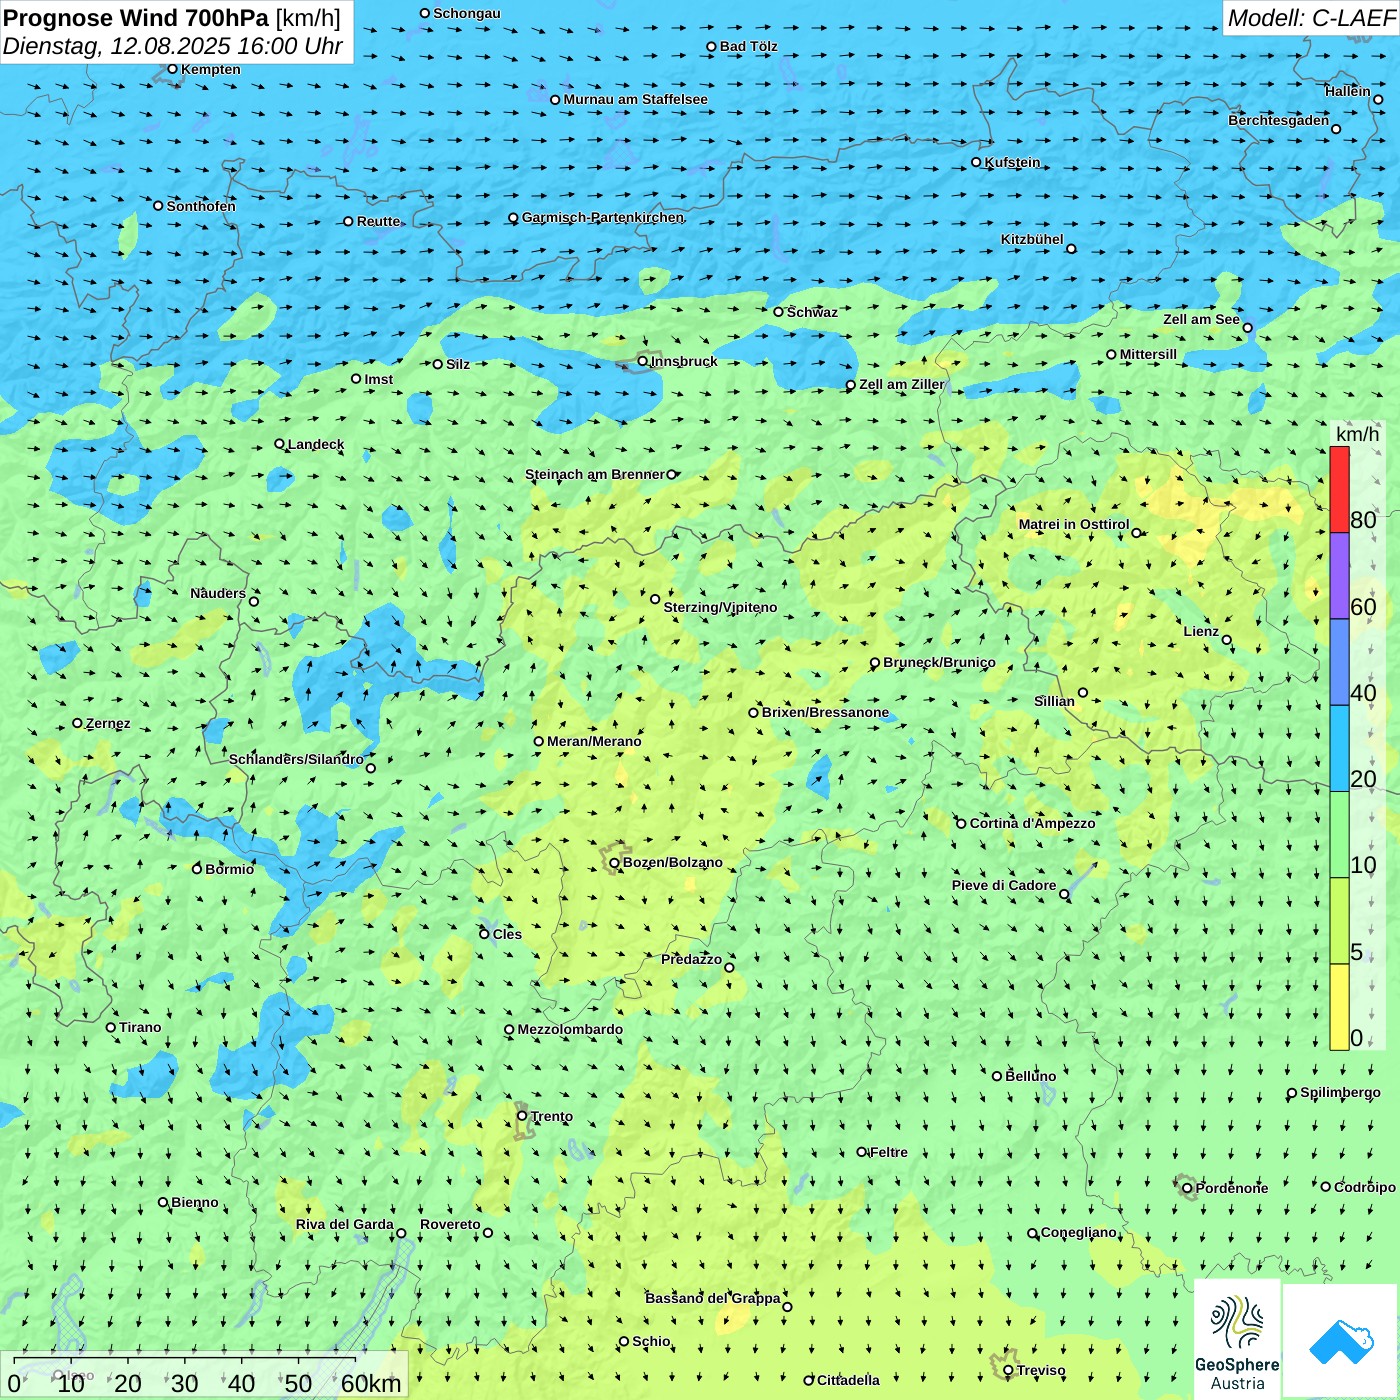This screenshot has height=1400, width=1400.
Task: Click the Kempten city label
Action: 210,69
